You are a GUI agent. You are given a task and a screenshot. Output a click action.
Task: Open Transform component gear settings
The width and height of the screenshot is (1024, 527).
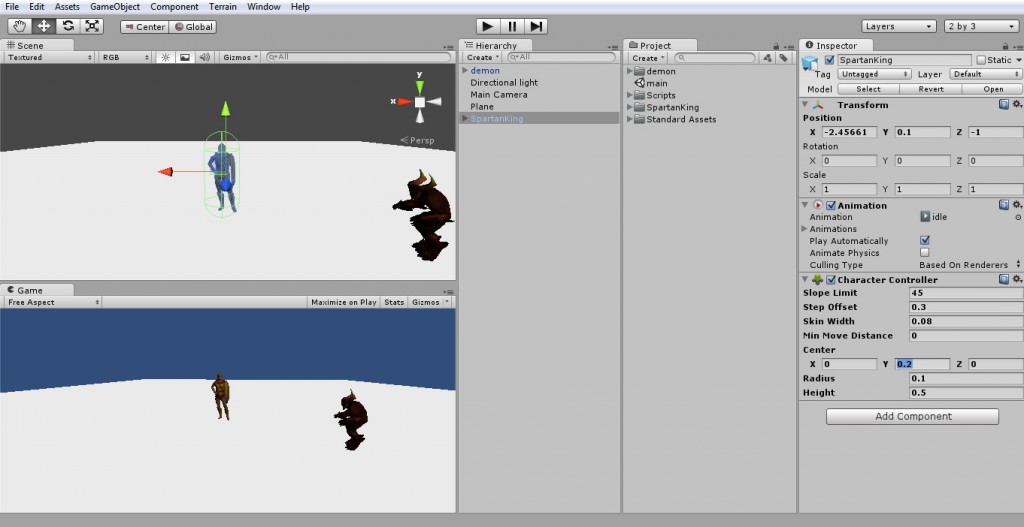pos(1017,104)
